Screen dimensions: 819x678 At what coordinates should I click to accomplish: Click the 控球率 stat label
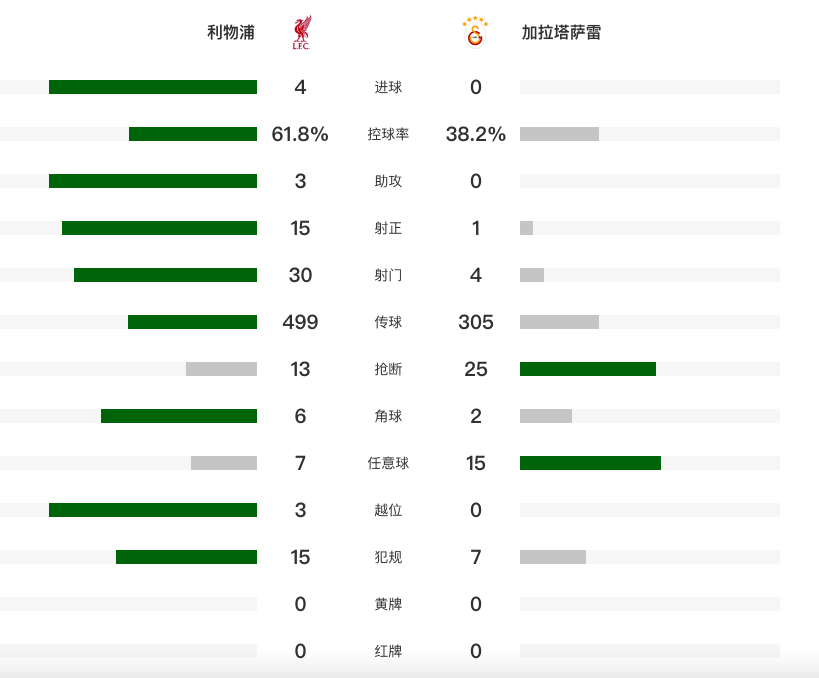(x=388, y=134)
